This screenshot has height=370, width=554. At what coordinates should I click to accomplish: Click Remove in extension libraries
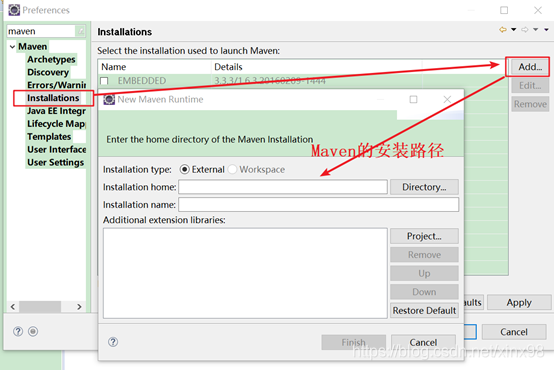(x=424, y=255)
